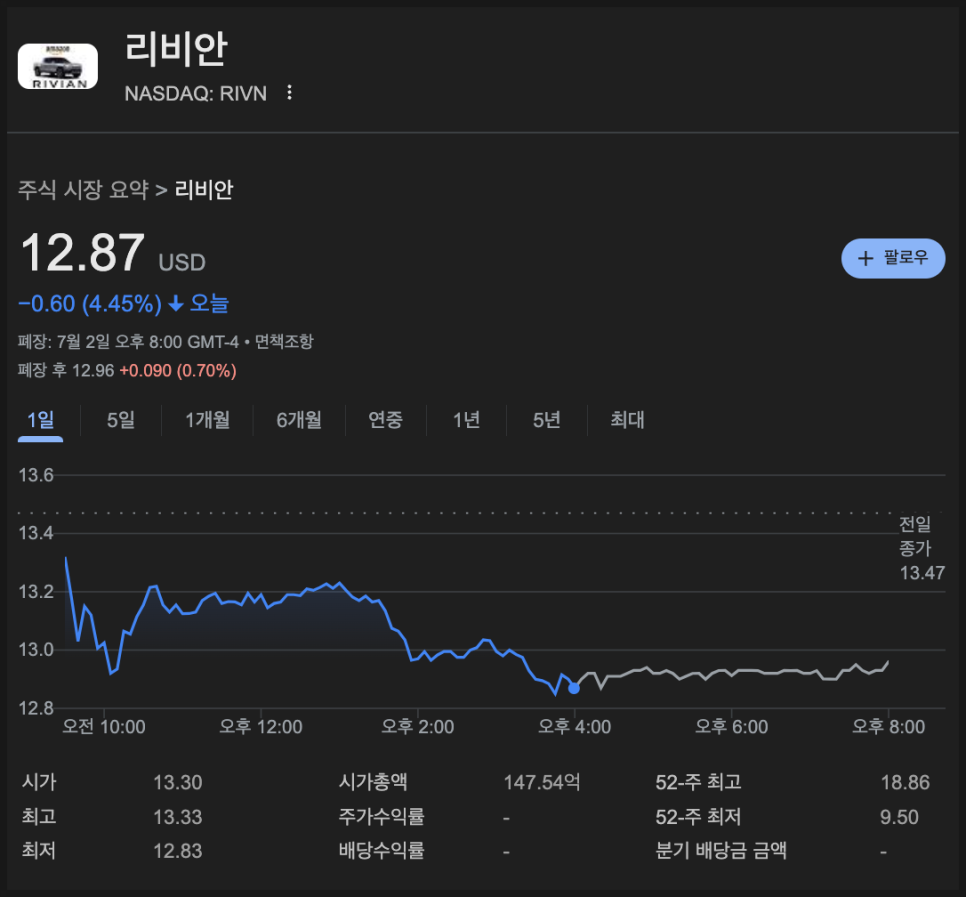
Task: Switch to the 6개월 chart tab
Action: [x=299, y=420]
